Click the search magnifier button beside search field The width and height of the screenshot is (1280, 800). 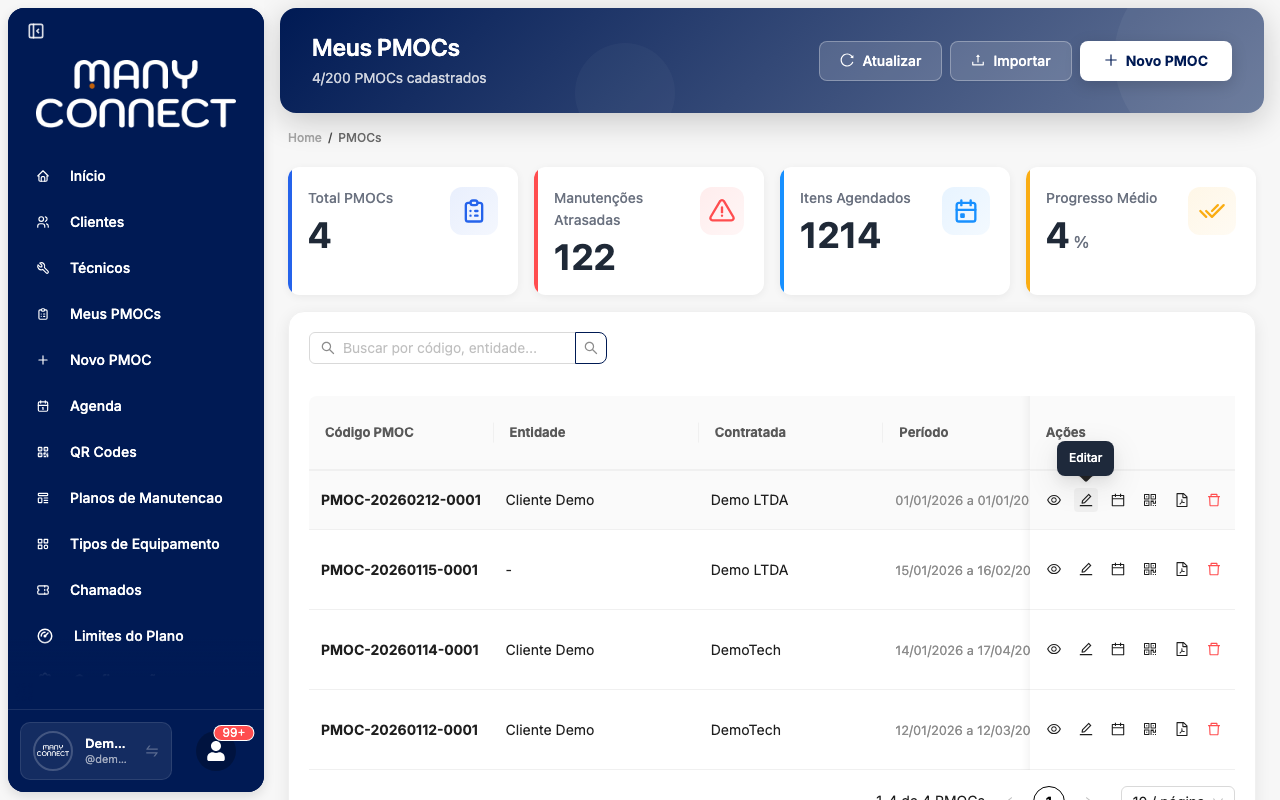pos(591,348)
